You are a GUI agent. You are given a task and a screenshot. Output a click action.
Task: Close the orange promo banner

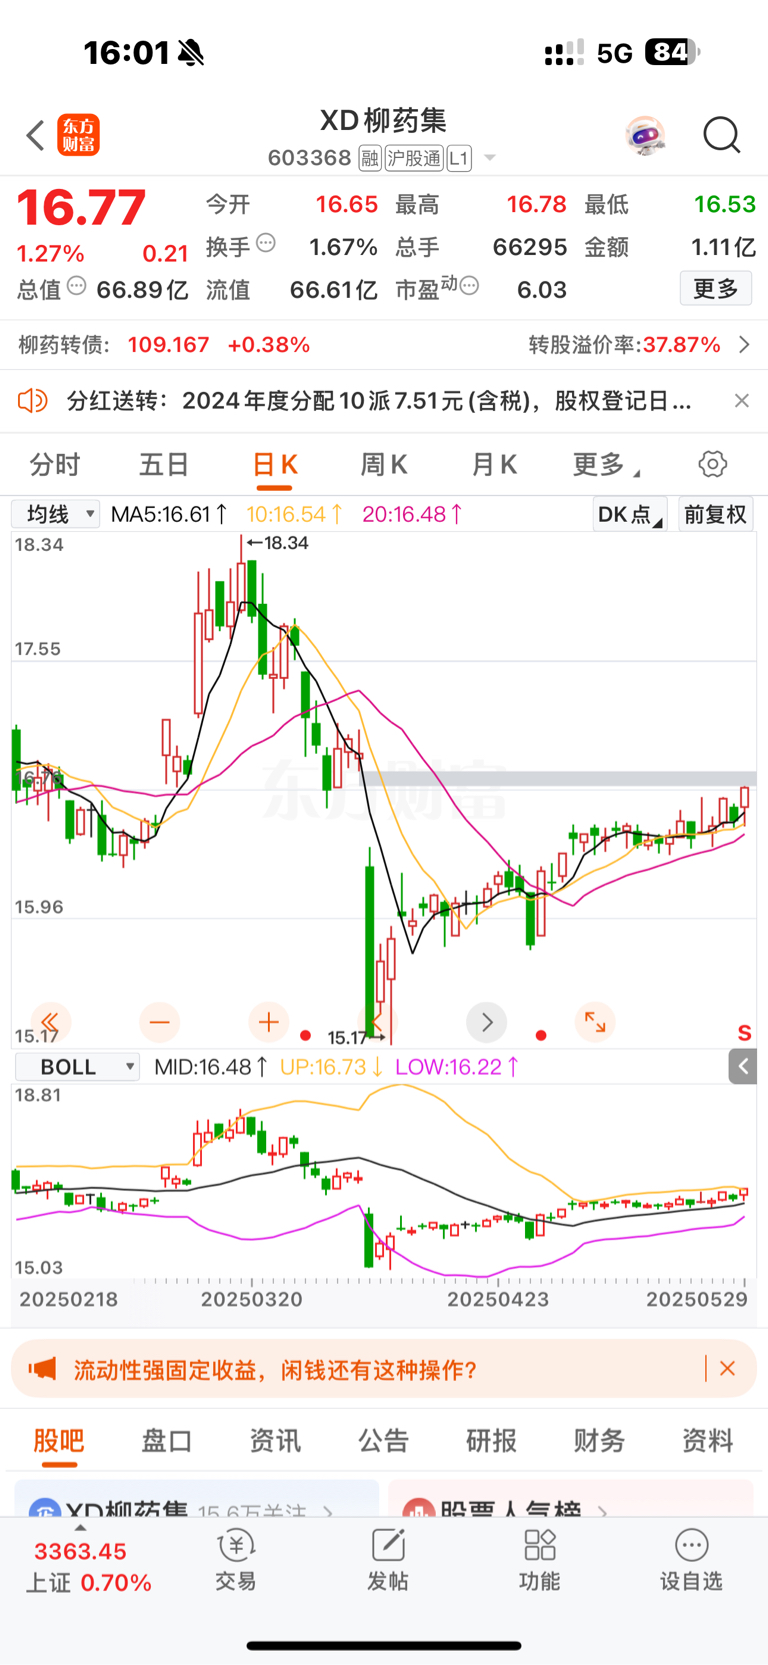(728, 1369)
